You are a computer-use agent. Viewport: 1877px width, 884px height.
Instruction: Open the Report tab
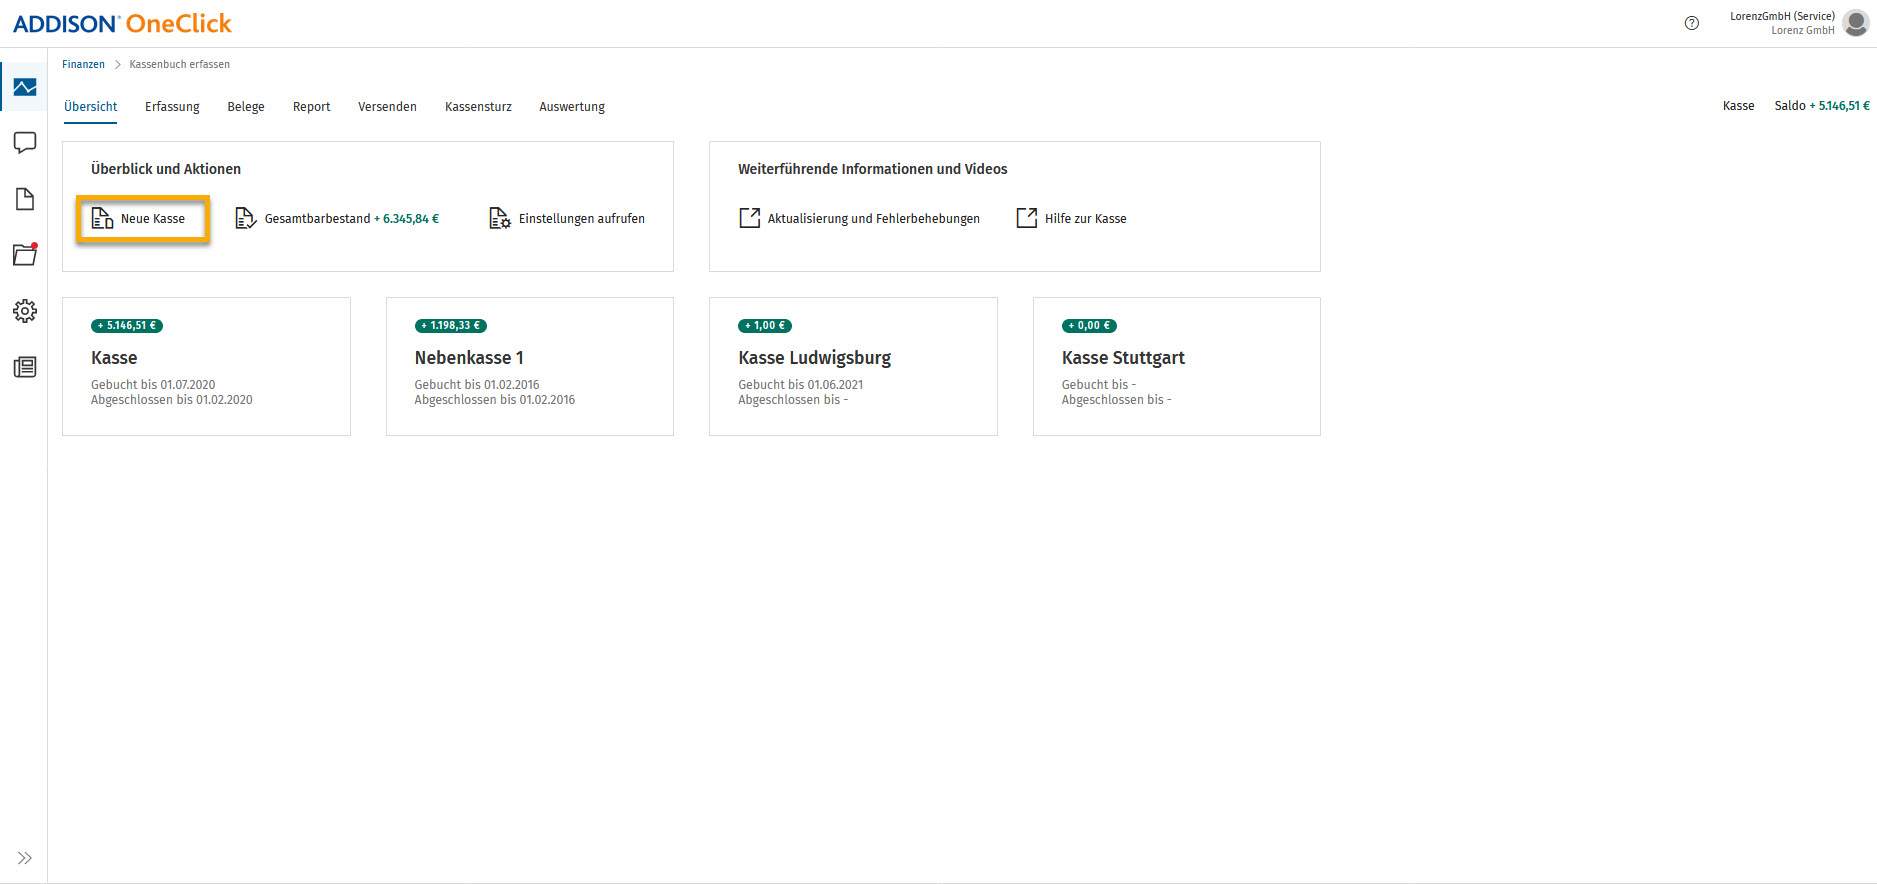coord(311,107)
